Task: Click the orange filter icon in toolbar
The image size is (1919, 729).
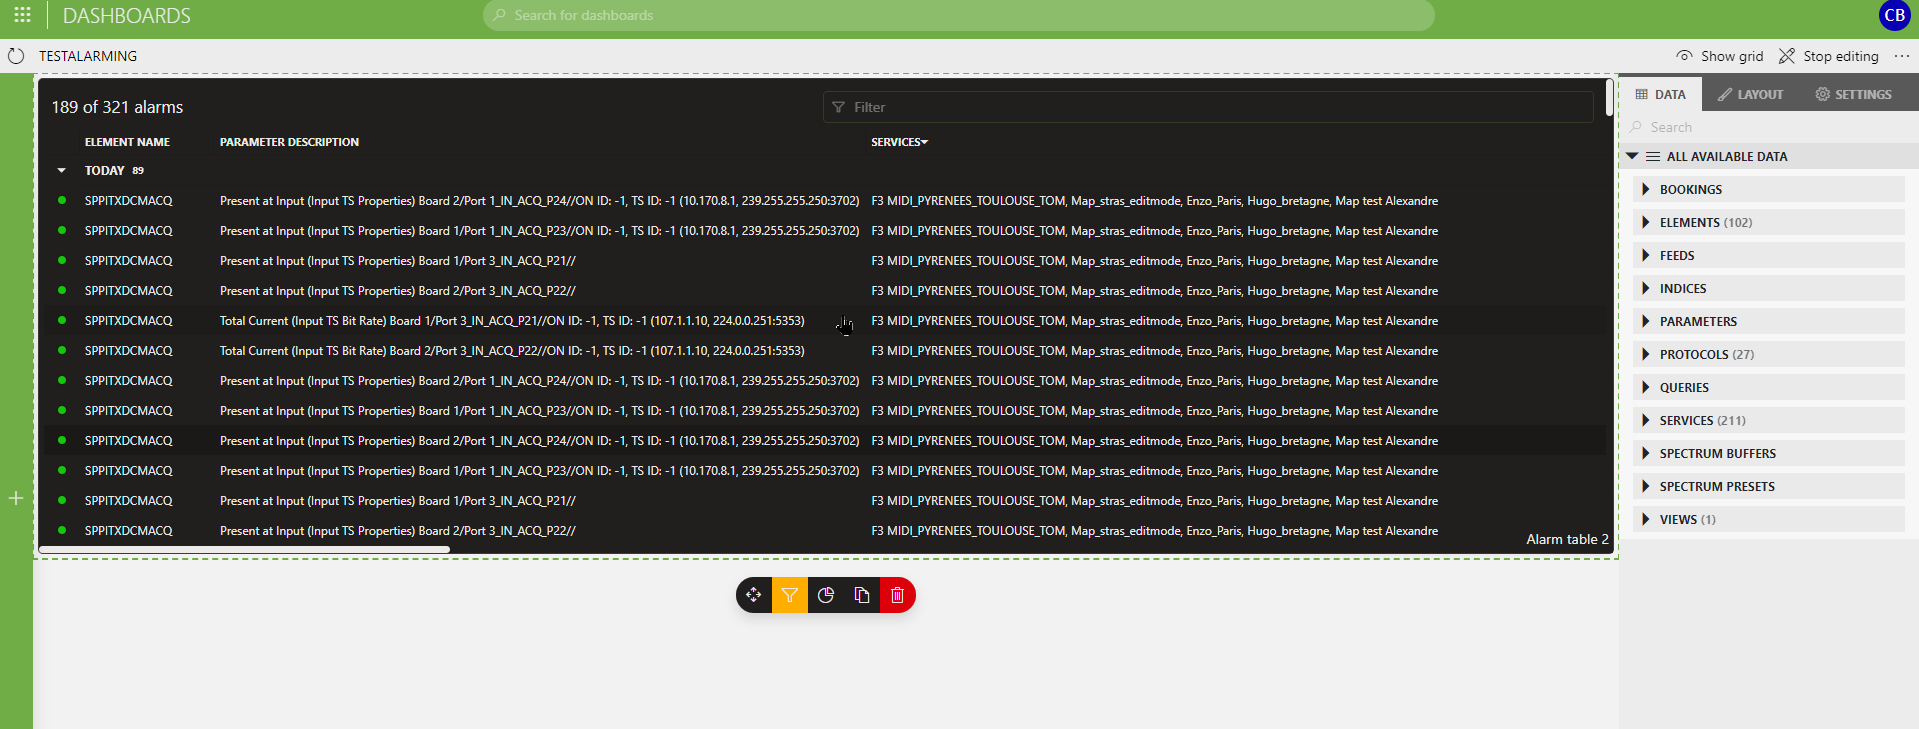Action: click(x=790, y=595)
